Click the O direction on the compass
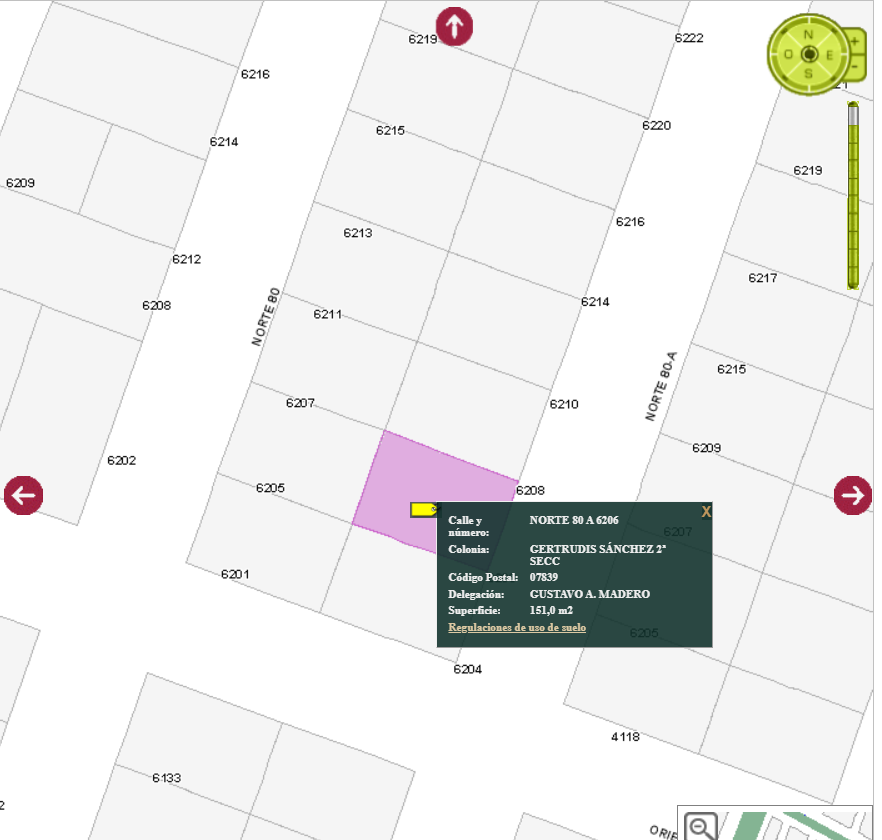This screenshot has height=840, width=882. pyautogui.click(x=788, y=54)
